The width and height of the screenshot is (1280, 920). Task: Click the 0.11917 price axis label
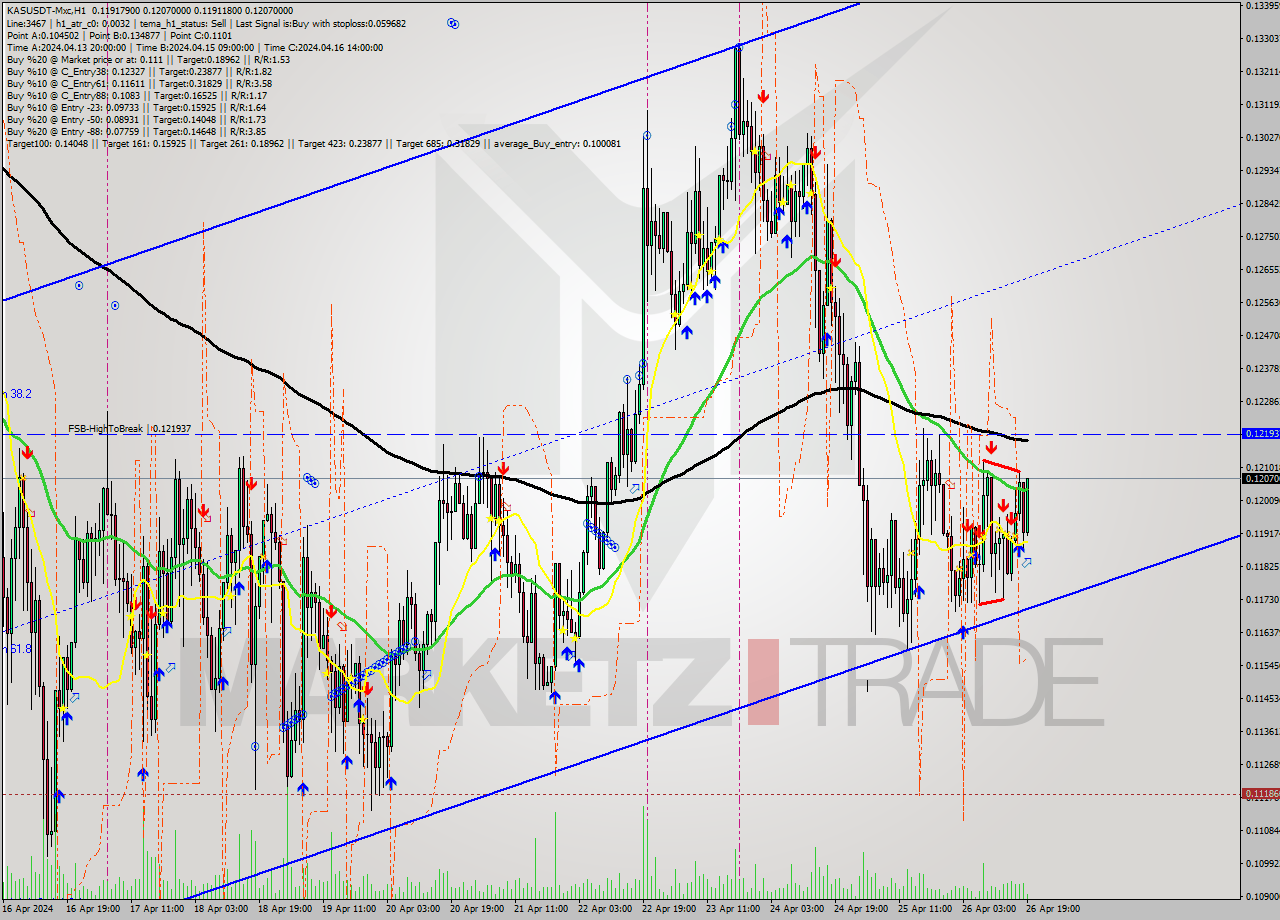click(x=1262, y=534)
